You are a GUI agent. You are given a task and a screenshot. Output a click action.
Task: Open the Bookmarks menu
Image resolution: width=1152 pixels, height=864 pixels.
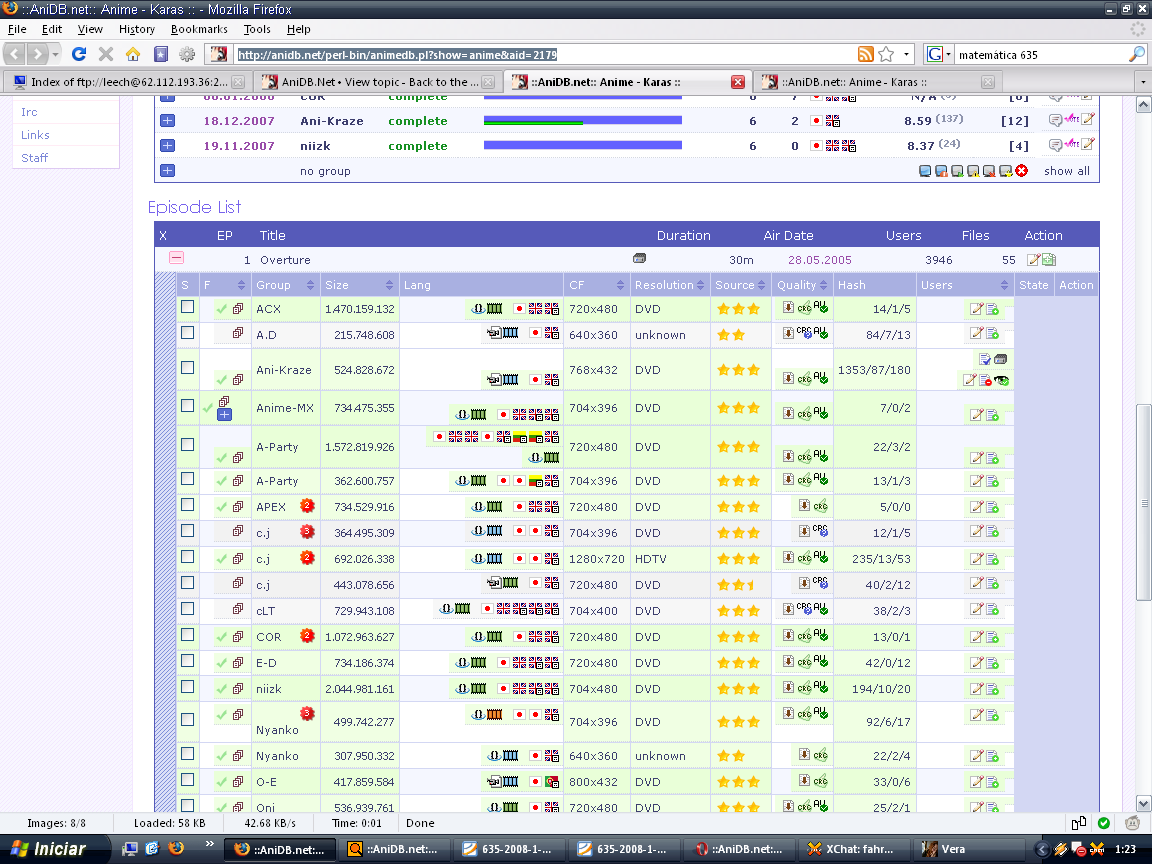click(199, 29)
